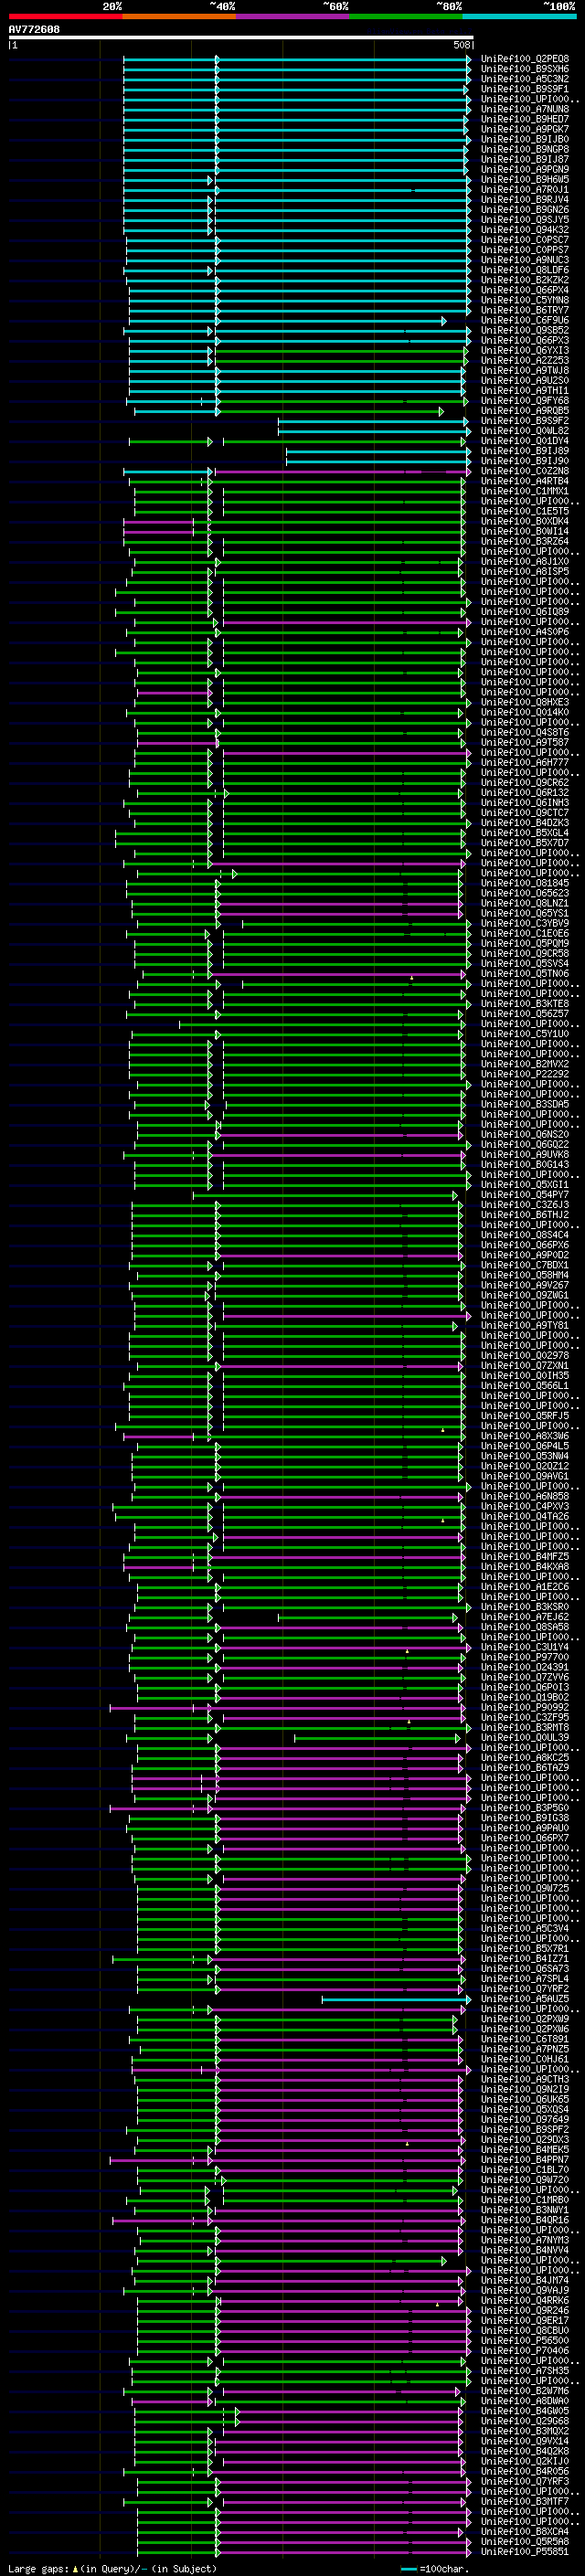Open hit UniRef100_A5C3N2
The image size is (585, 2576).
pyautogui.click(x=525, y=79)
